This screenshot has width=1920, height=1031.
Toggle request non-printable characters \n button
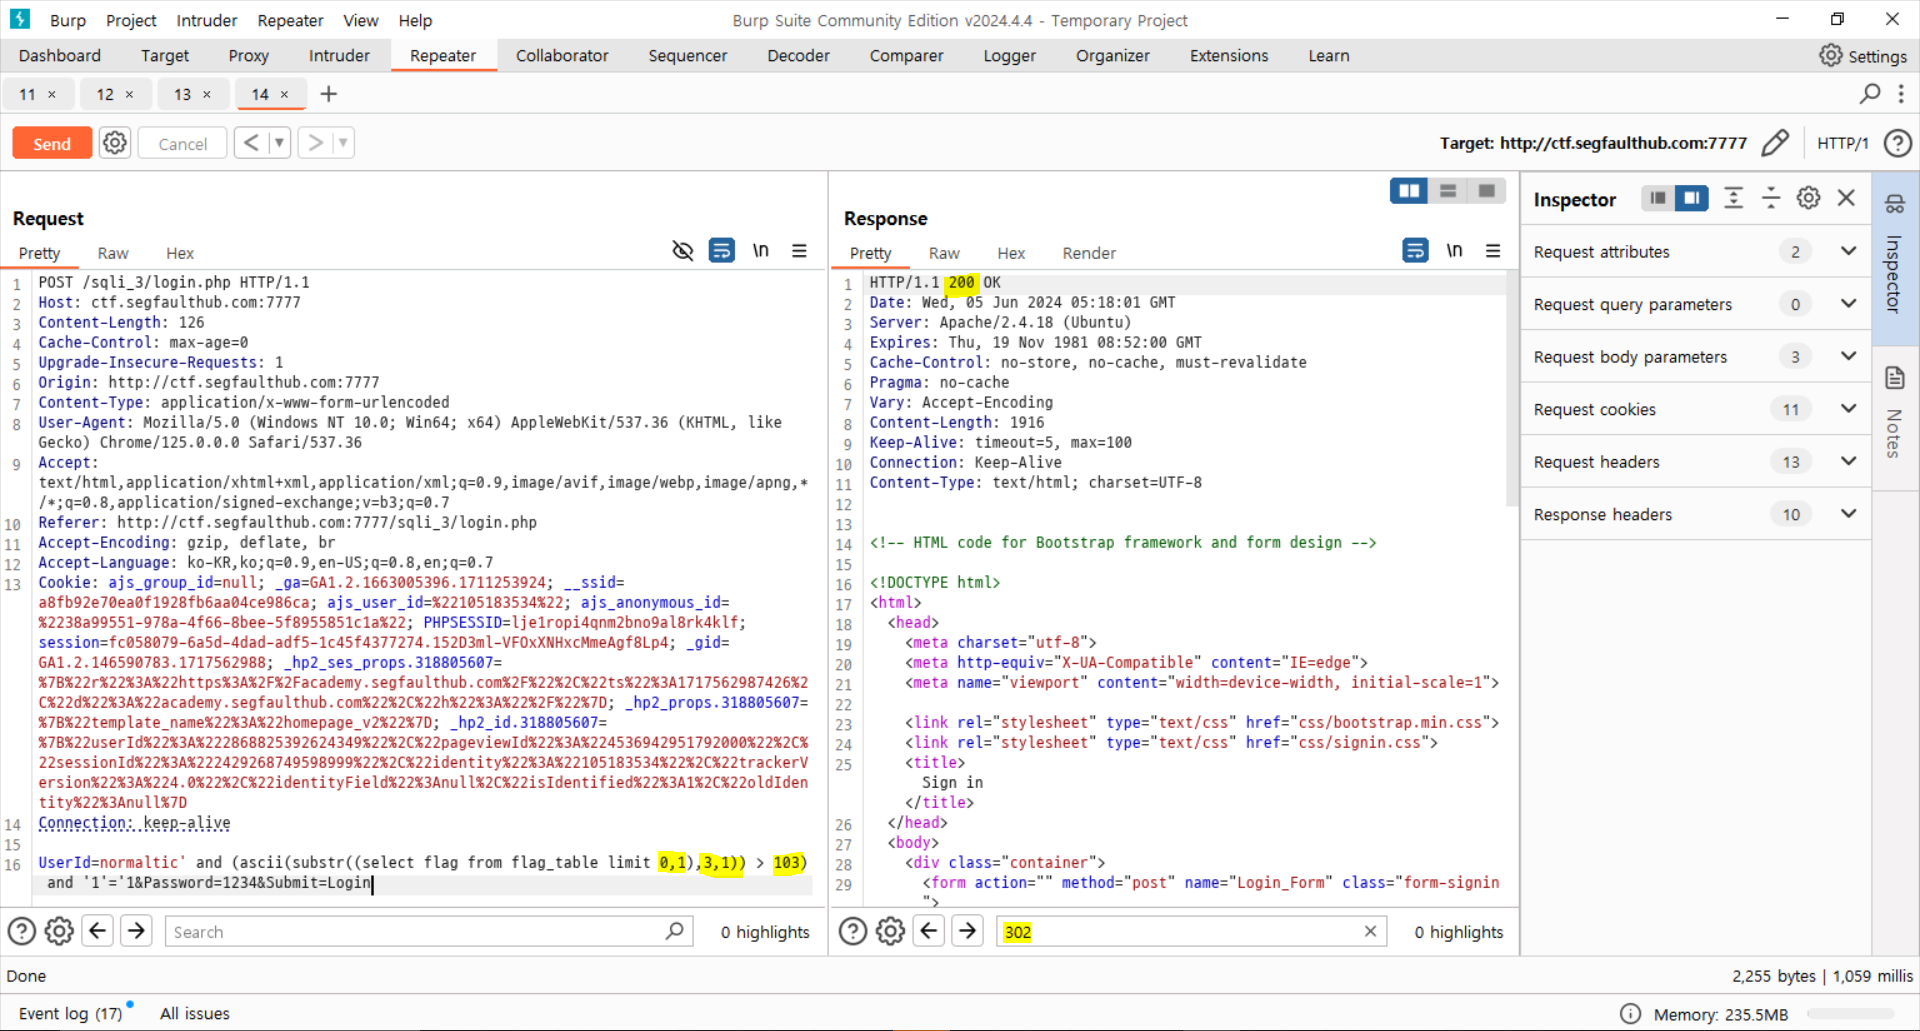coord(761,250)
